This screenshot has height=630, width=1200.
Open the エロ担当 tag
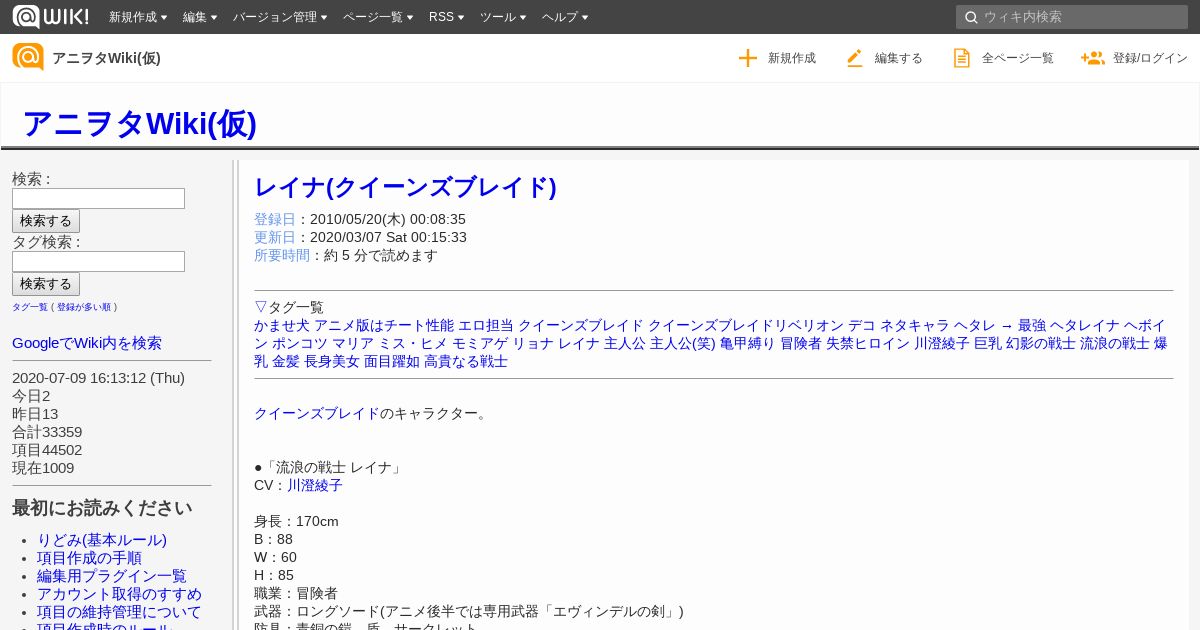486,325
